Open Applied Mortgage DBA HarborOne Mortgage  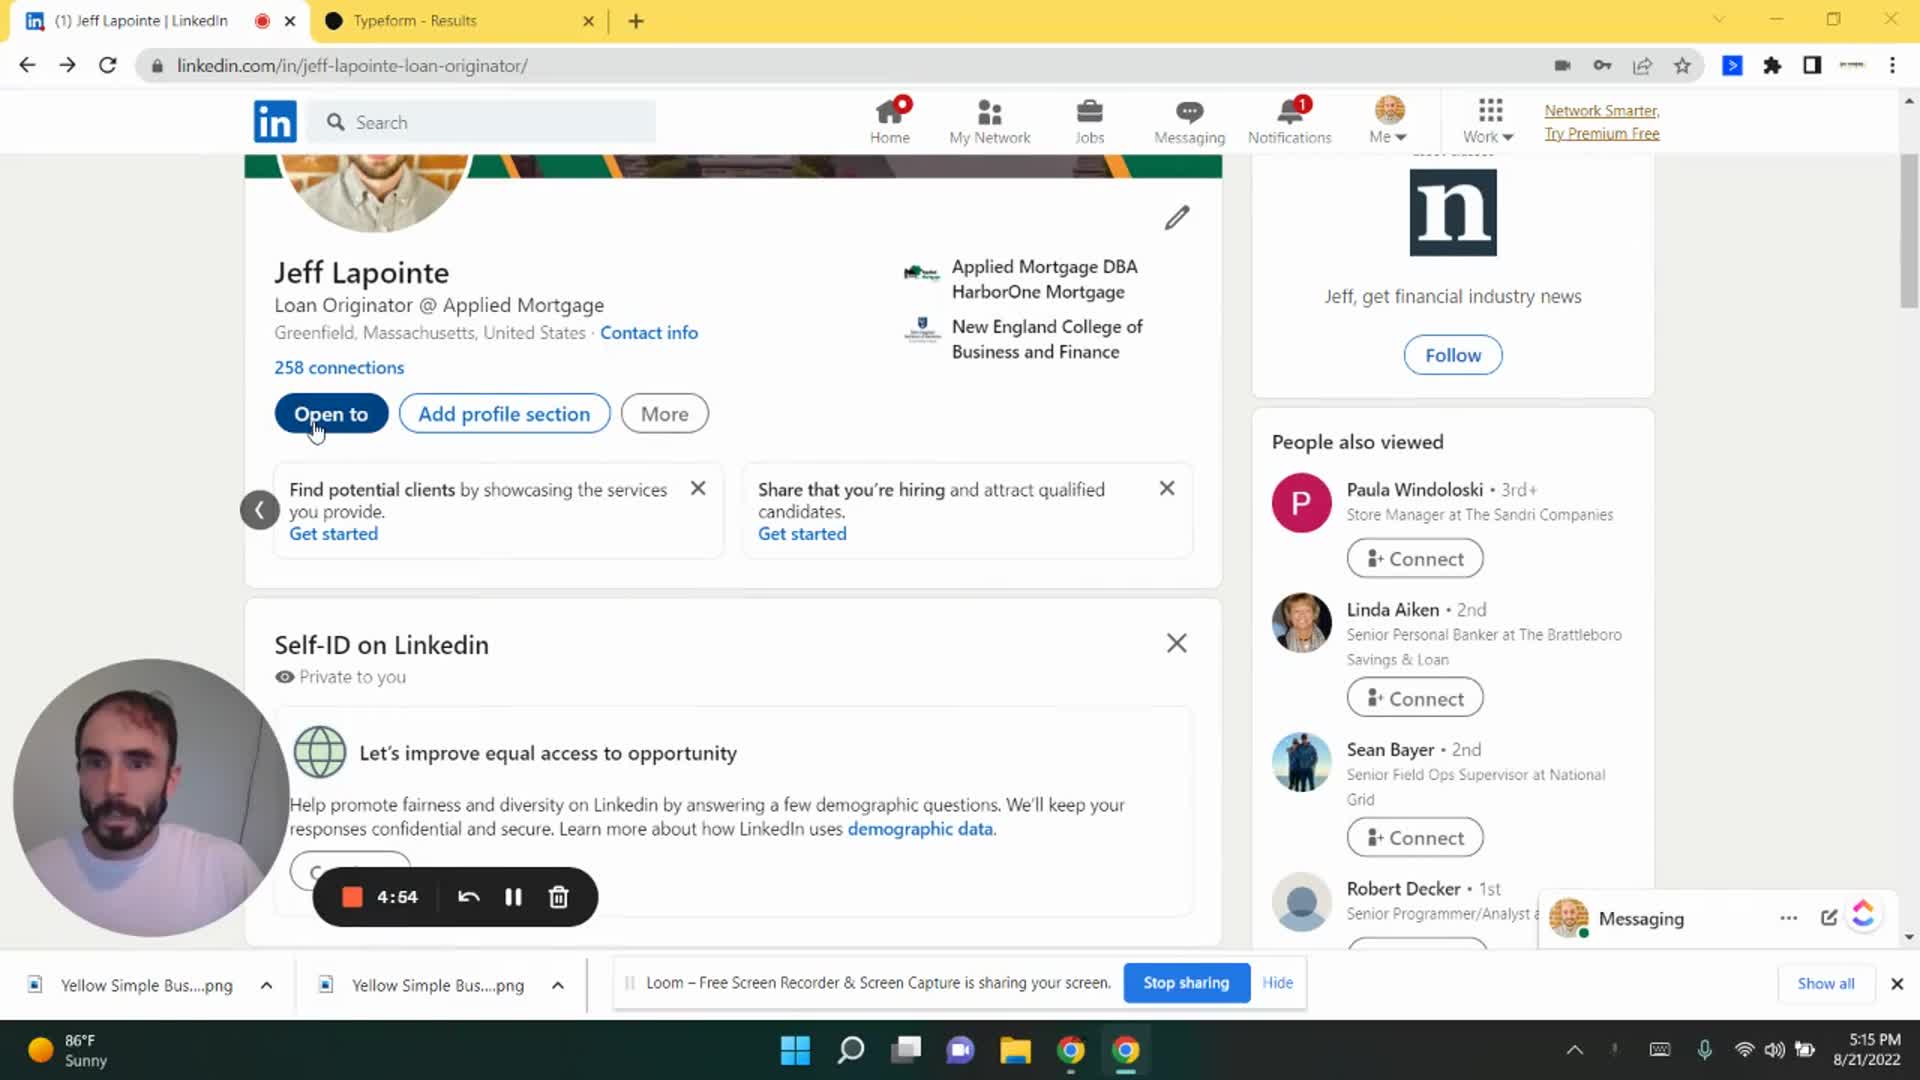coord(1044,279)
